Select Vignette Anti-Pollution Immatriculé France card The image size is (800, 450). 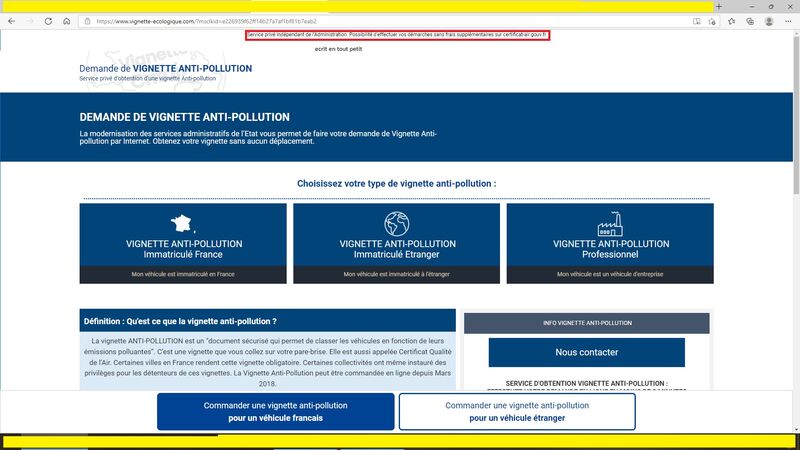tap(183, 243)
